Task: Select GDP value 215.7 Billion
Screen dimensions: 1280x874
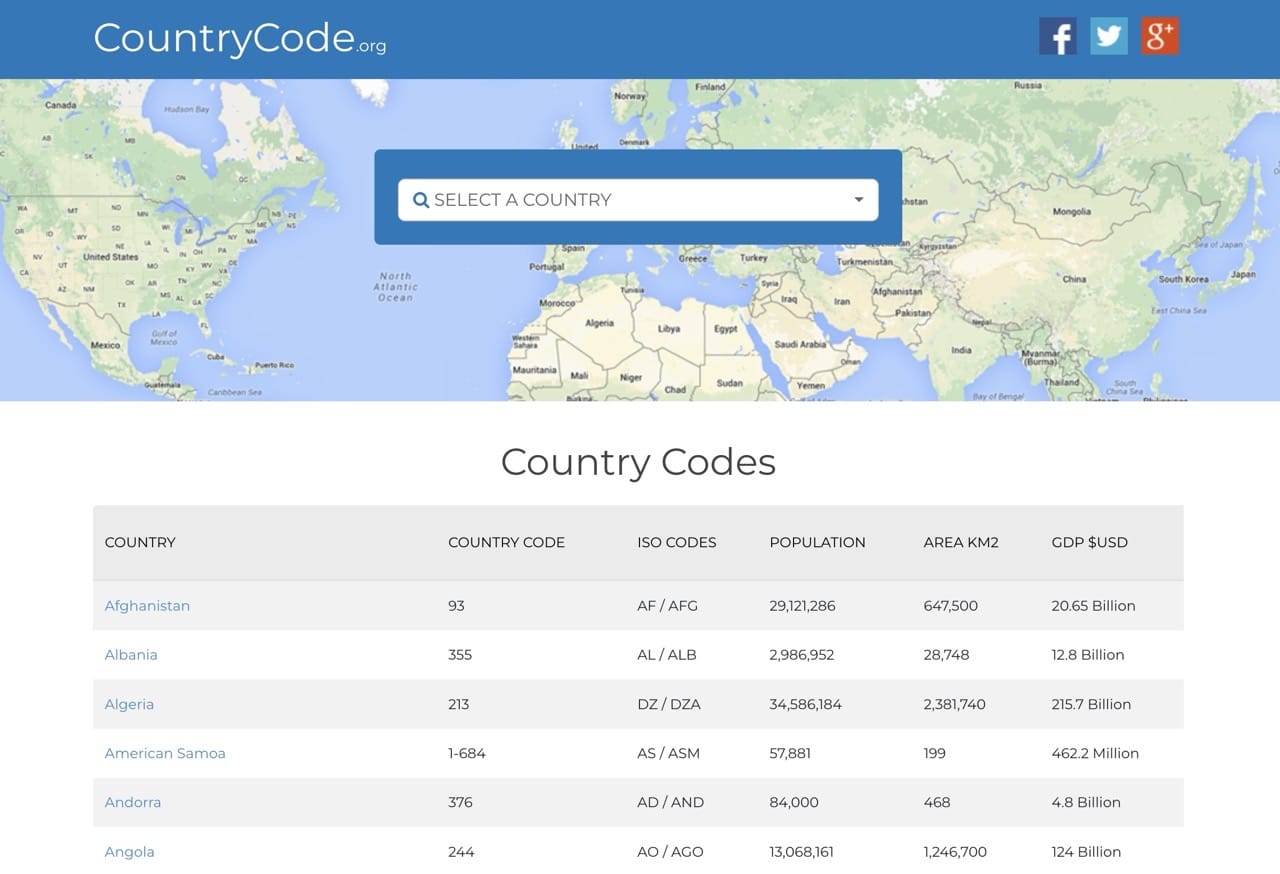Action: click(1091, 704)
